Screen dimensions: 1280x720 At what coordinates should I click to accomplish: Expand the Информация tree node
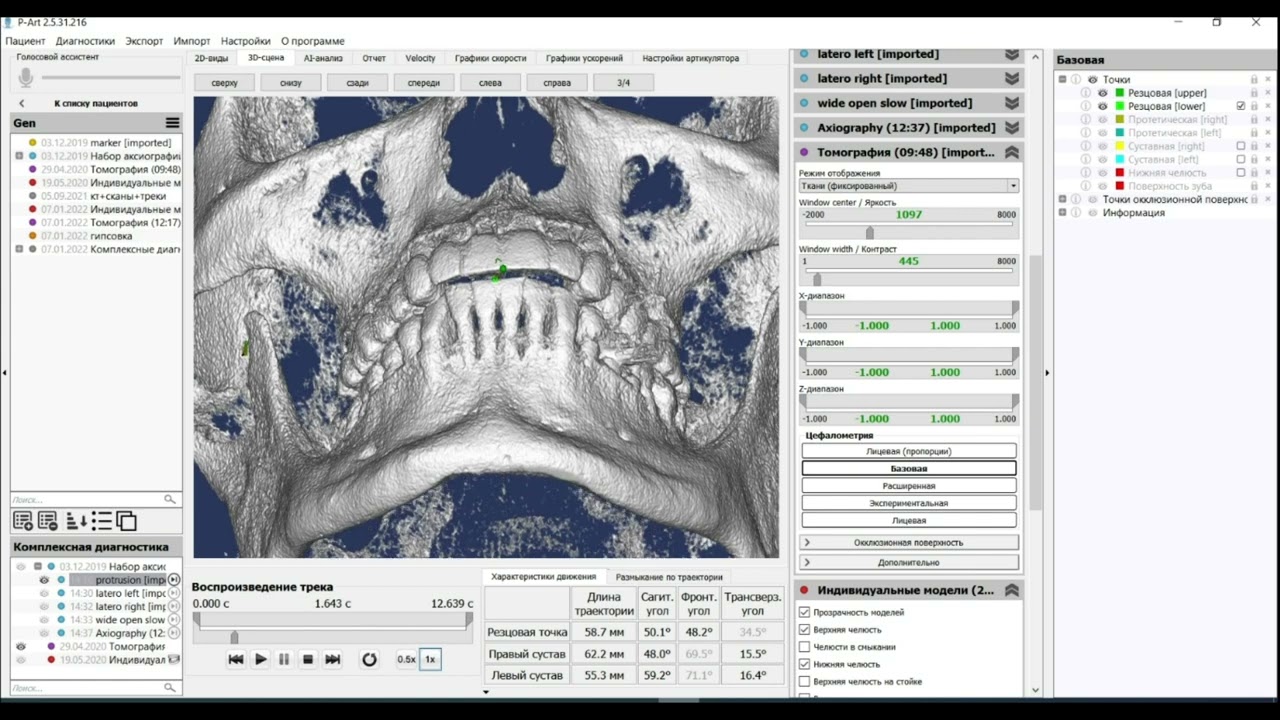[1062, 213]
